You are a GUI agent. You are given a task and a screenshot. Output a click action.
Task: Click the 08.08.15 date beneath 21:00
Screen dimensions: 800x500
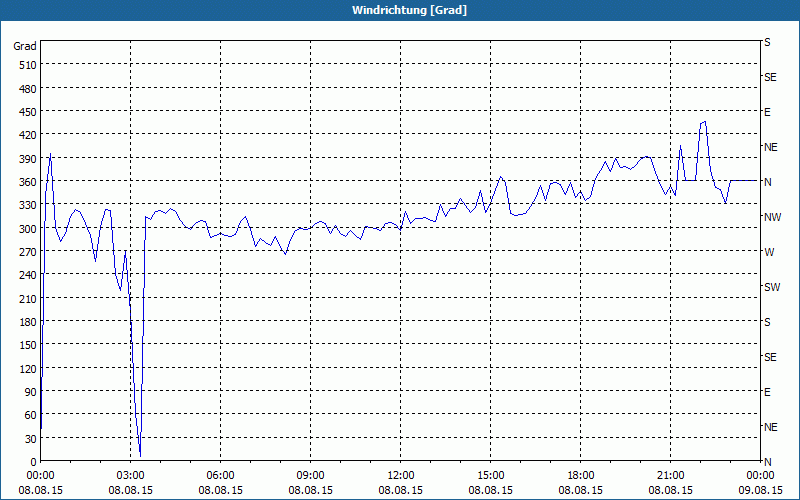tap(670, 490)
